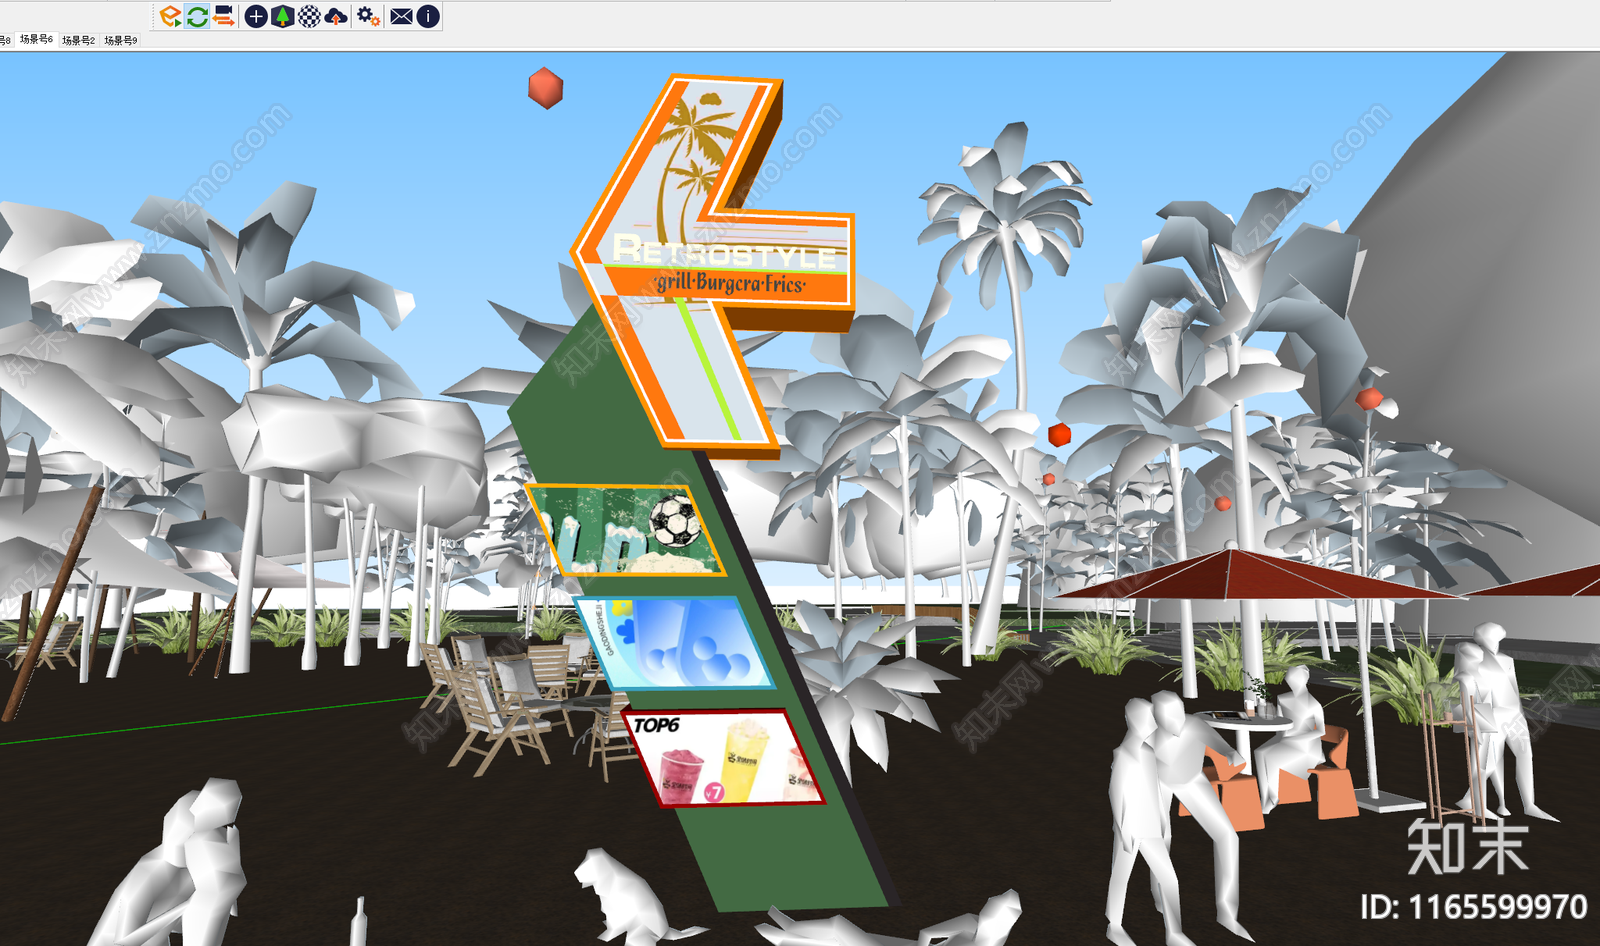
Task: Click the cloud upload icon
Action: pyautogui.click(x=337, y=16)
